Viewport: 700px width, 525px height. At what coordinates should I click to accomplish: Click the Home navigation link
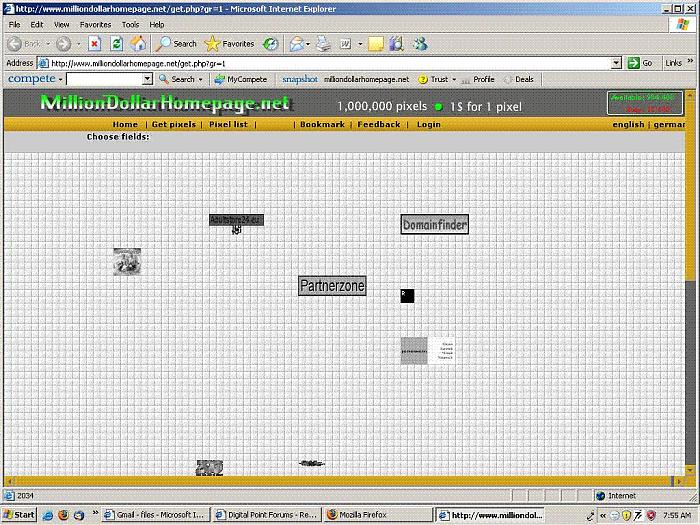[125, 125]
